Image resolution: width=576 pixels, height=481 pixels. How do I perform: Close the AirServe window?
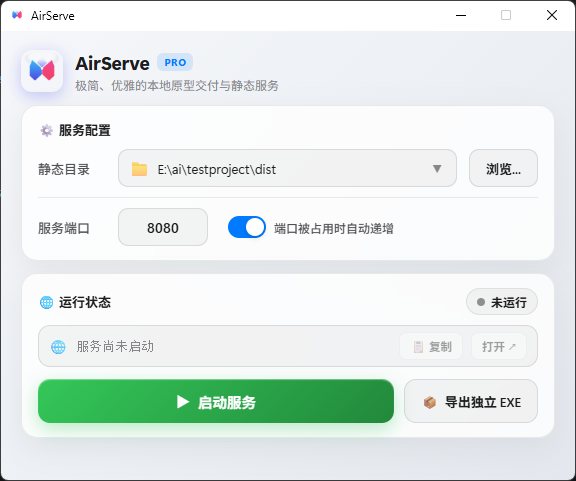(552, 15)
